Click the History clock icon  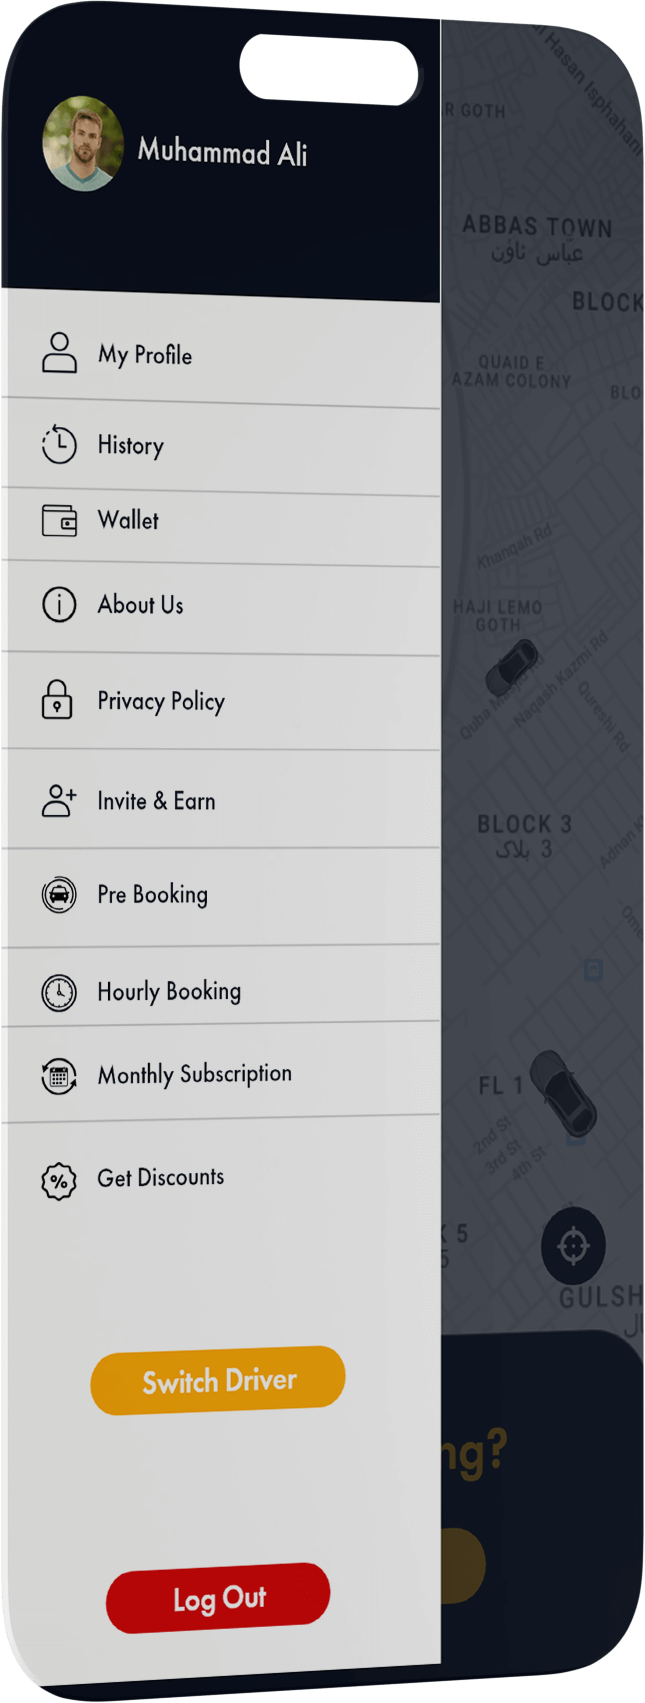coord(59,444)
